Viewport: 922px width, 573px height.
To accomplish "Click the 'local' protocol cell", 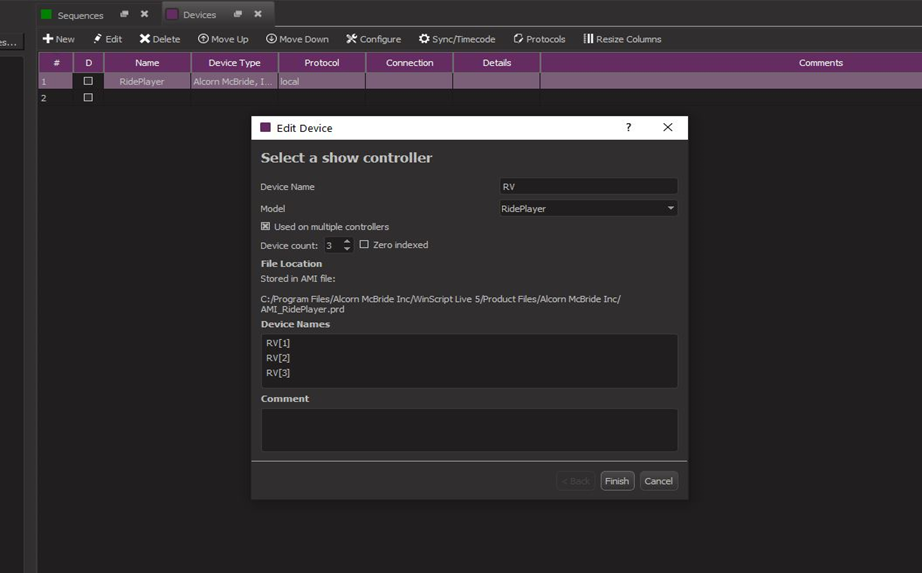I will pos(322,81).
